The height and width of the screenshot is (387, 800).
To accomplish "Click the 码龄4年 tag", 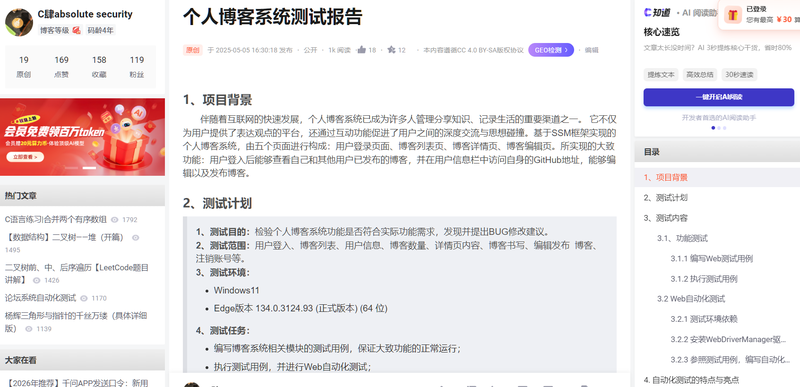I will click(100, 30).
